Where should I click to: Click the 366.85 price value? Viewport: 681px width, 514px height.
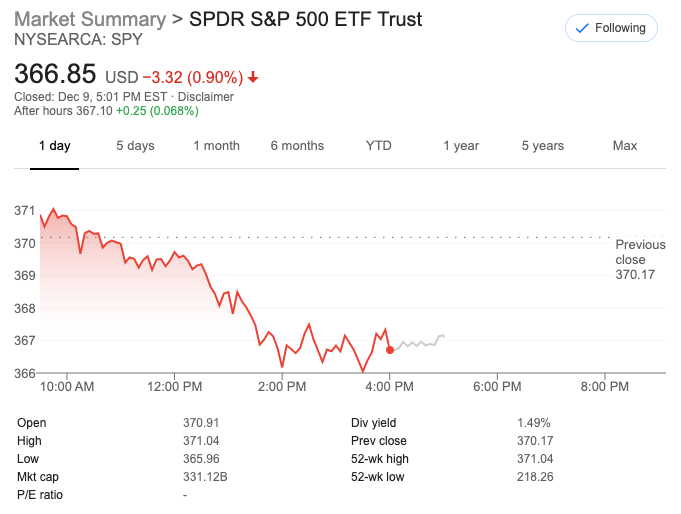coord(55,74)
